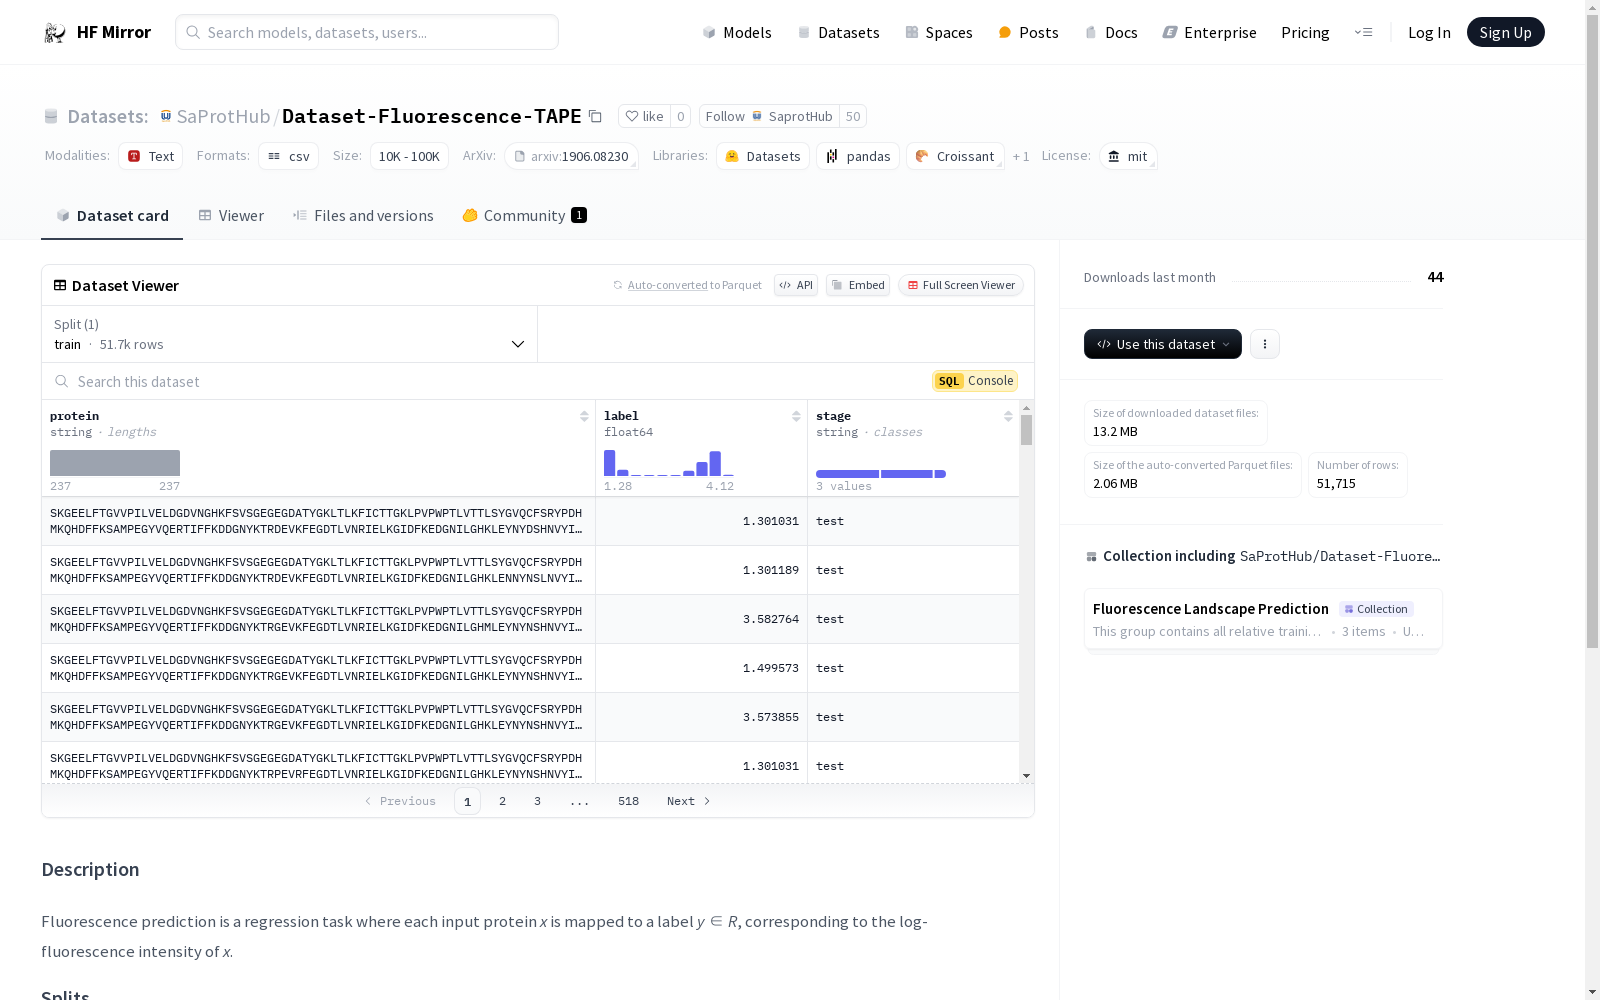Click the mit license tag
Image resolution: width=1600 pixels, height=1000 pixels.
[1128, 156]
